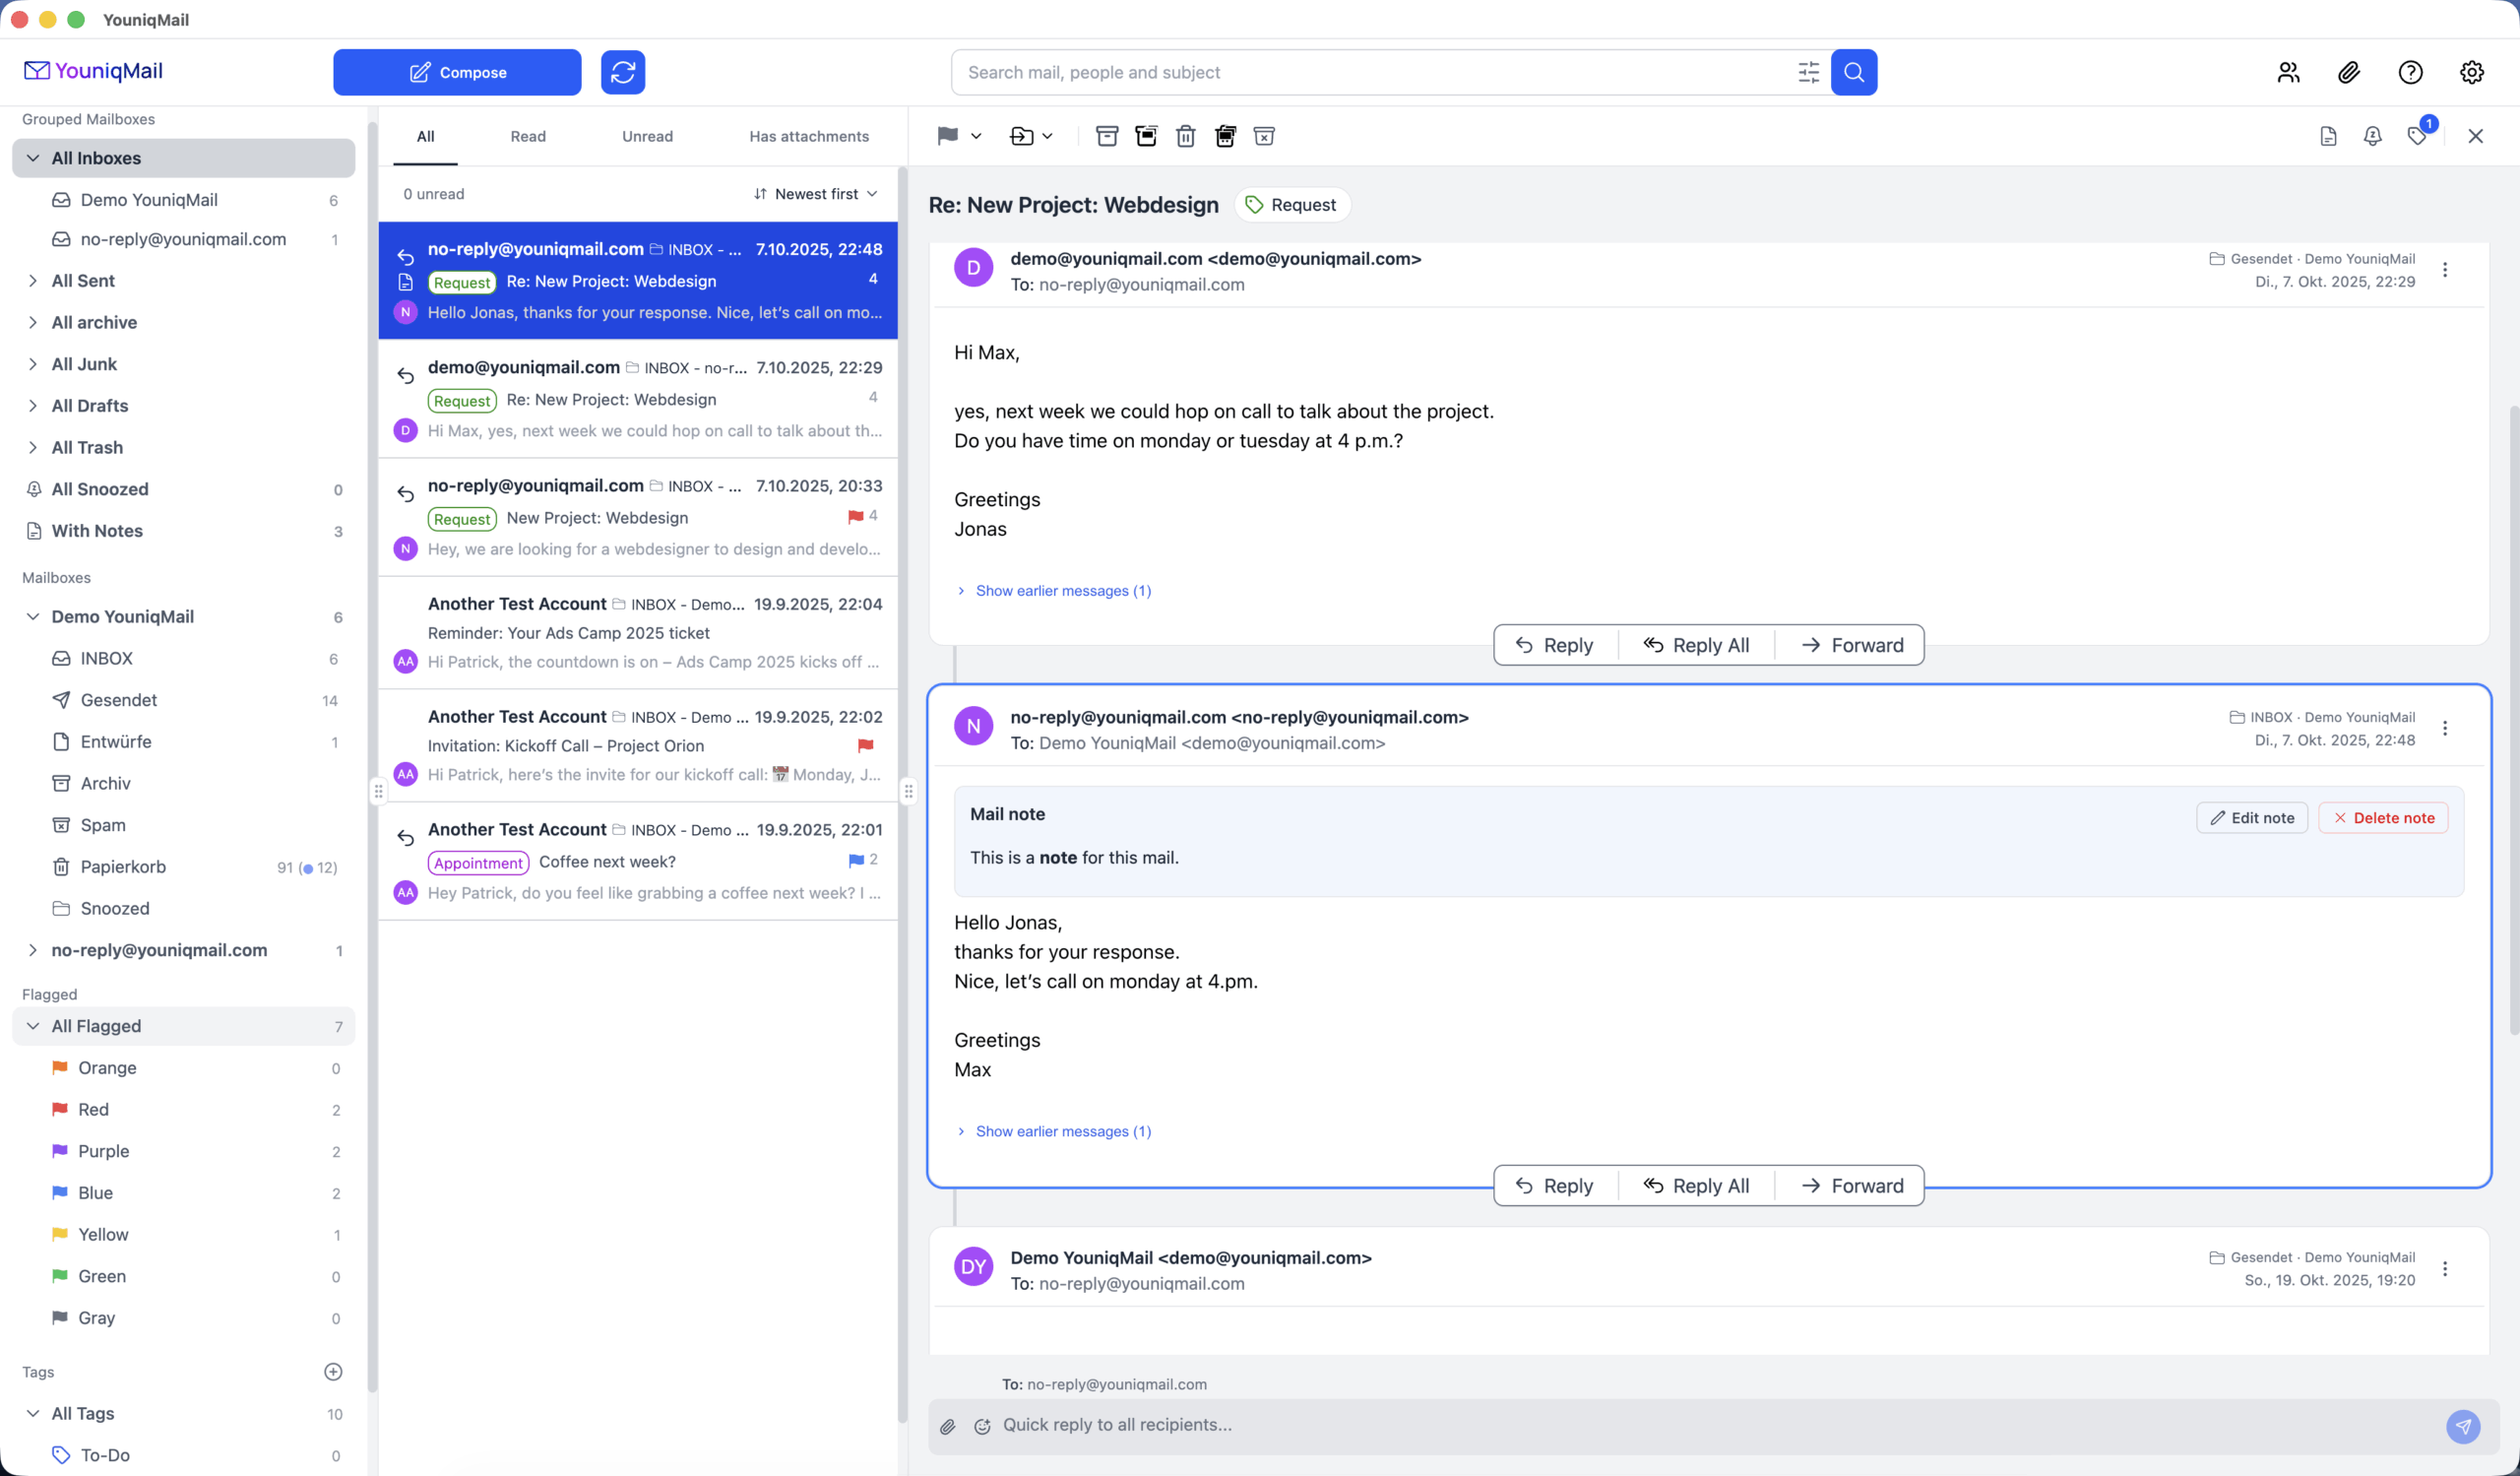This screenshot has height=1476, width=2520.
Task: Click the Delete note button
Action: tap(2383, 818)
